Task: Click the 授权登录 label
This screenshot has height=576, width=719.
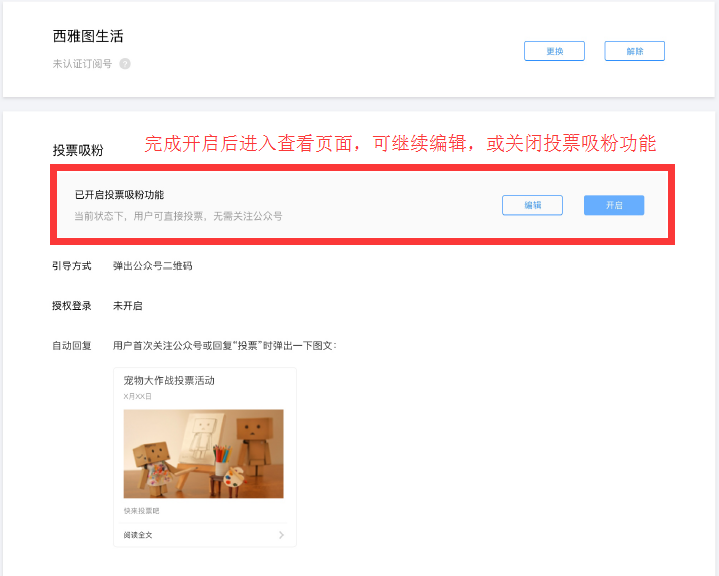Action: click(x=72, y=306)
